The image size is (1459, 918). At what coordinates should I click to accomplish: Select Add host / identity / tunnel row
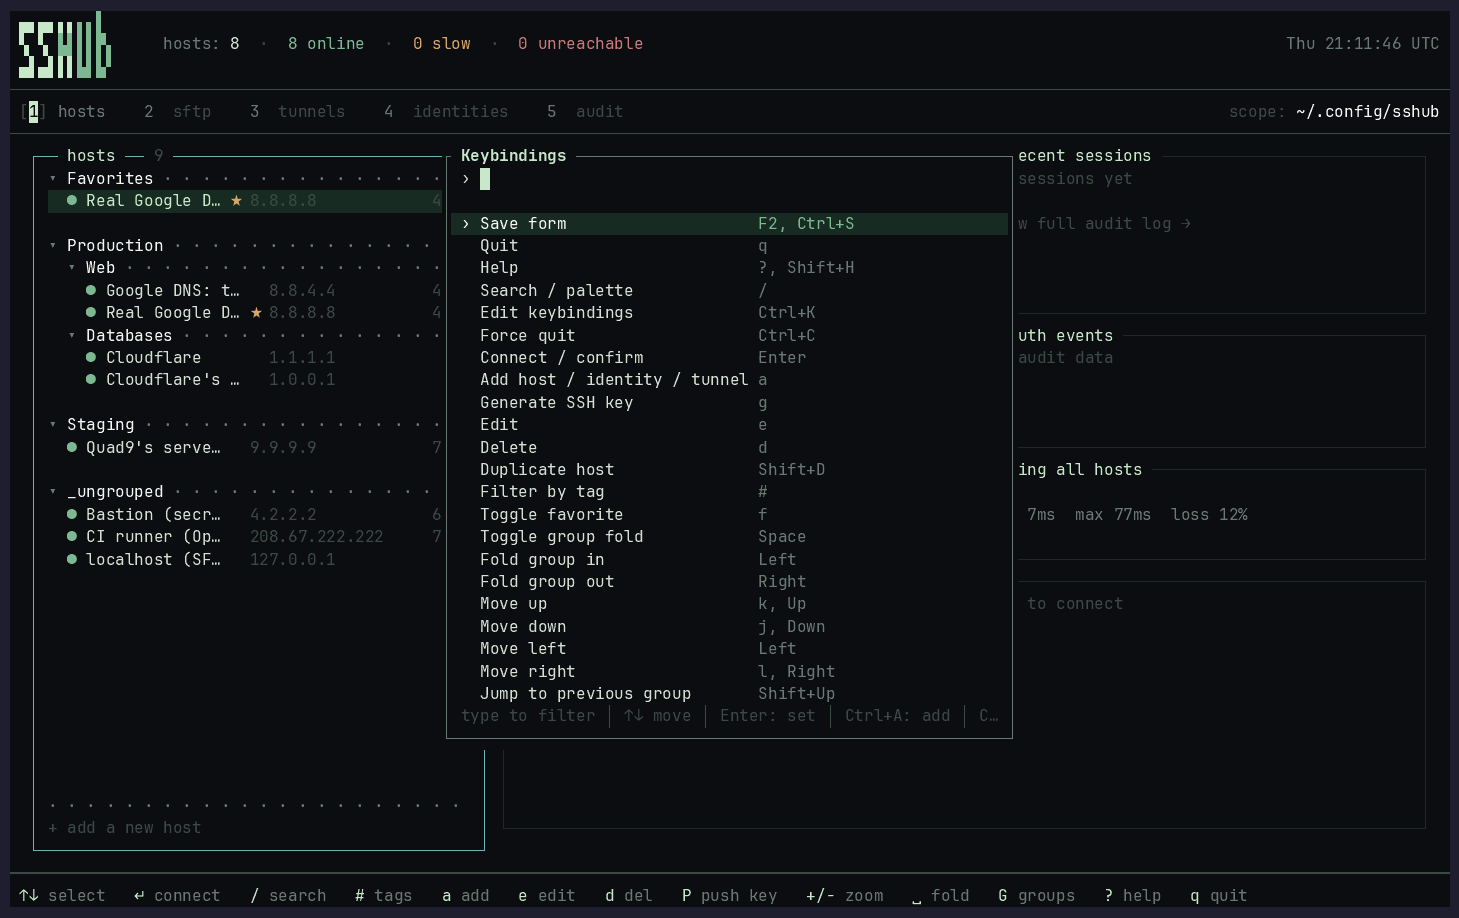pos(730,380)
